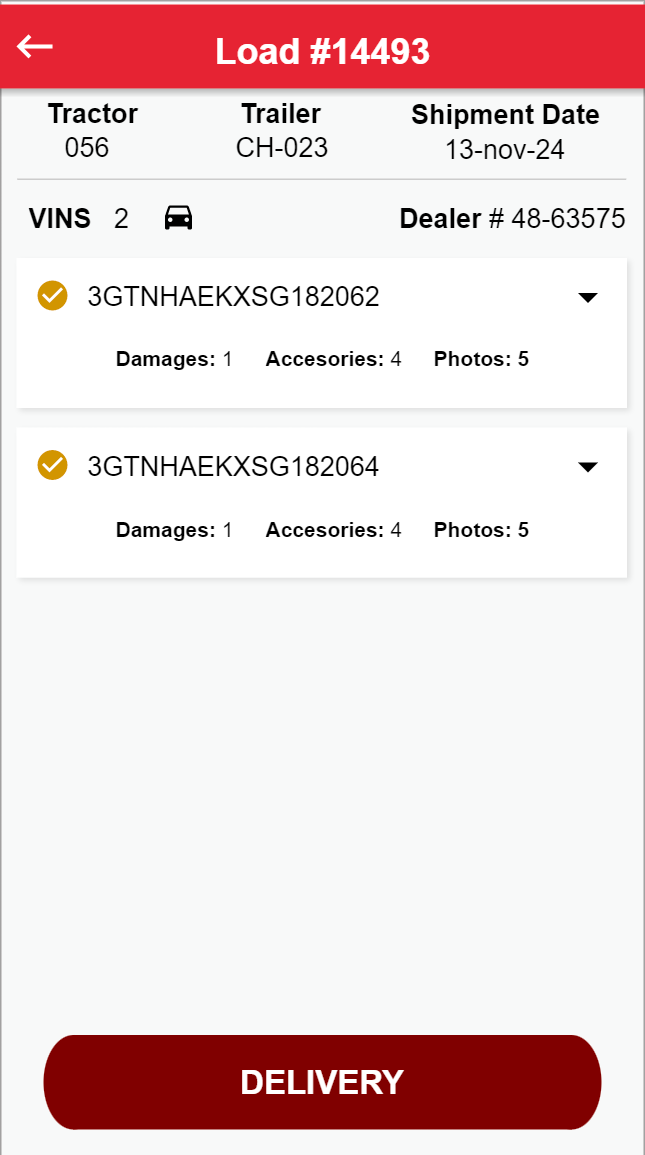Expand the 3GTNHAEKXSG182064 VIN card
Image resolution: width=645 pixels, height=1155 pixels.
point(588,467)
